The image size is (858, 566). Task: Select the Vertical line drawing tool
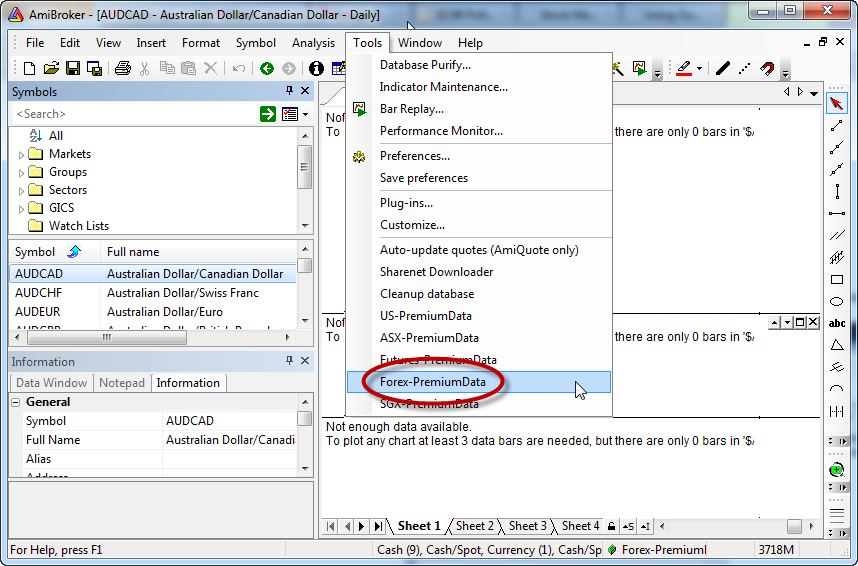tap(837, 192)
